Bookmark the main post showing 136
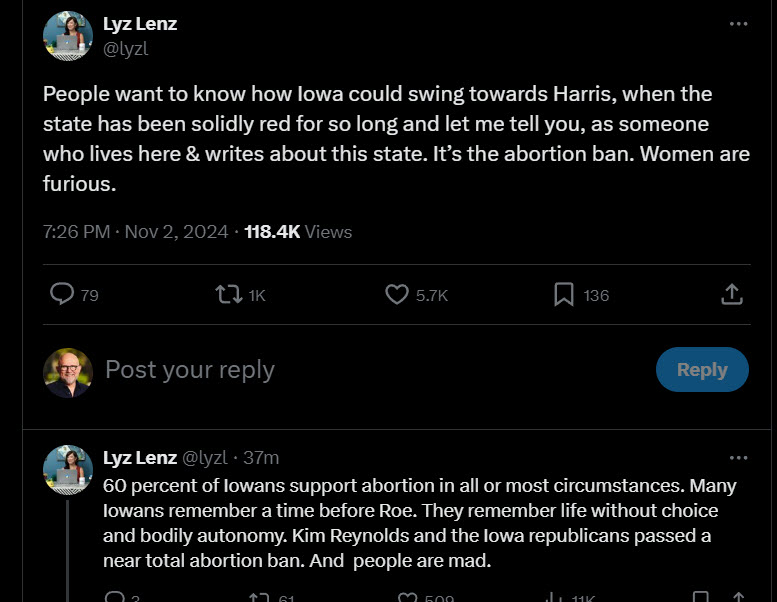This screenshot has width=777, height=602. click(564, 294)
